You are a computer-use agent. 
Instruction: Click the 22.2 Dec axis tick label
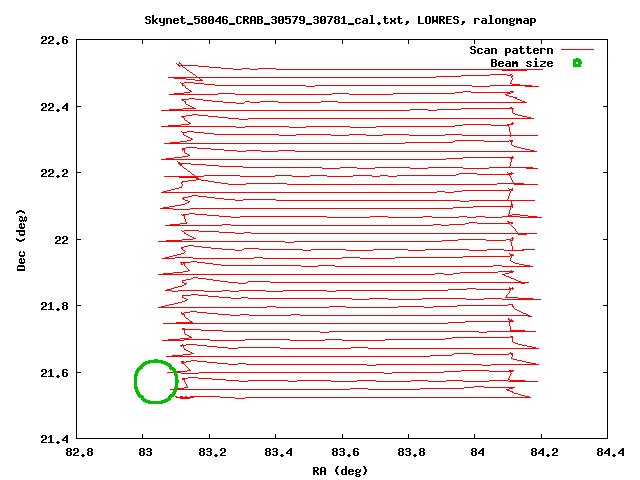click(54, 173)
